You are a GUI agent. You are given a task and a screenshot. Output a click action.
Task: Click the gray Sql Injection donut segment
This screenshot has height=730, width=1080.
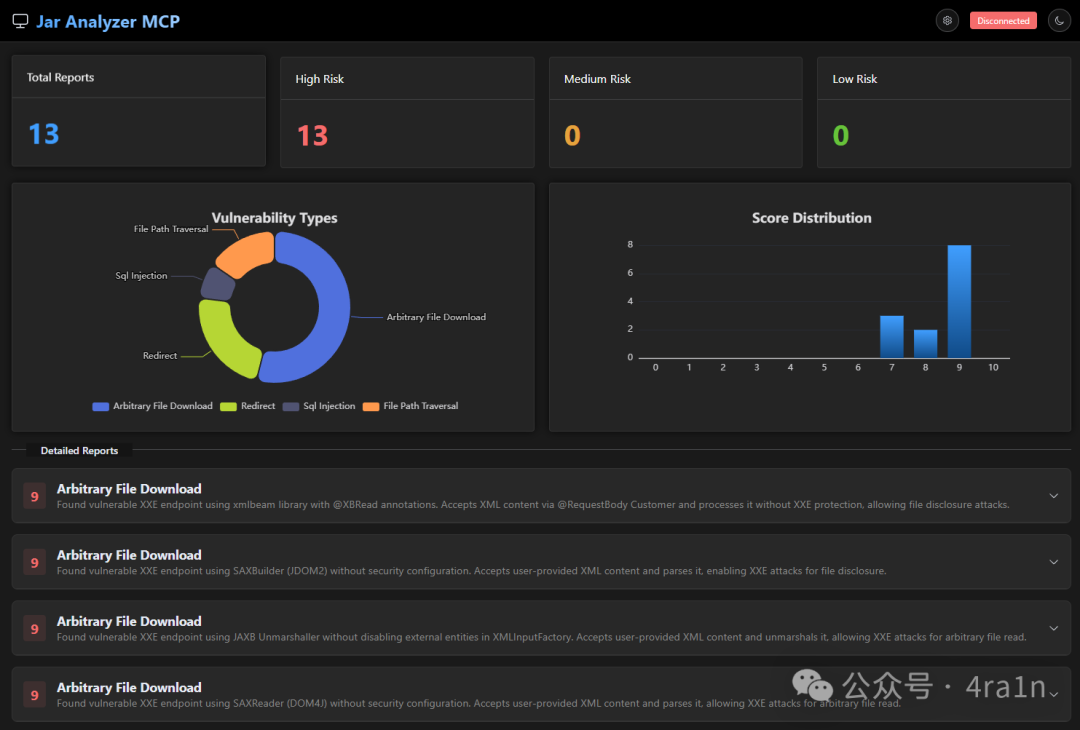coord(218,284)
